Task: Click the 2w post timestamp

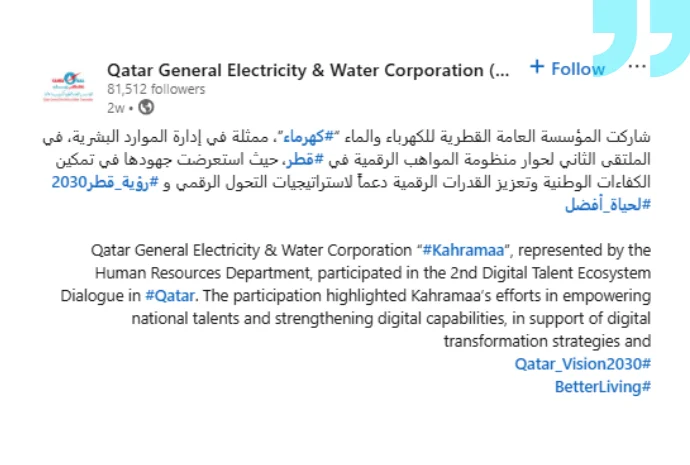Action: [x=115, y=107]
